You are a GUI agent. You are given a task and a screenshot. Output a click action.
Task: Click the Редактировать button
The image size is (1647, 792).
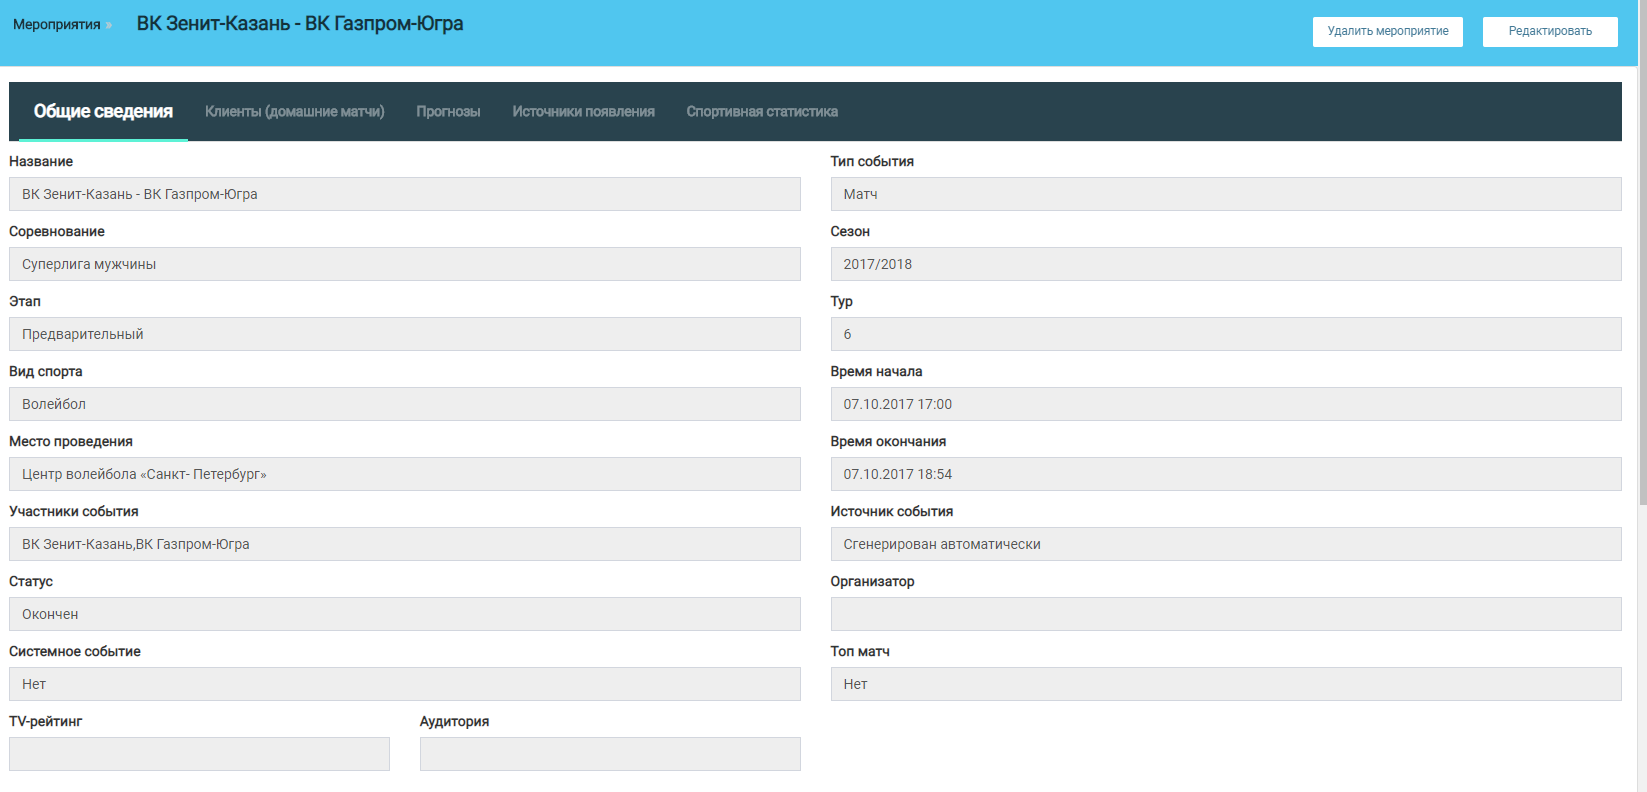pyautogui.click(x=1549, y=31)
